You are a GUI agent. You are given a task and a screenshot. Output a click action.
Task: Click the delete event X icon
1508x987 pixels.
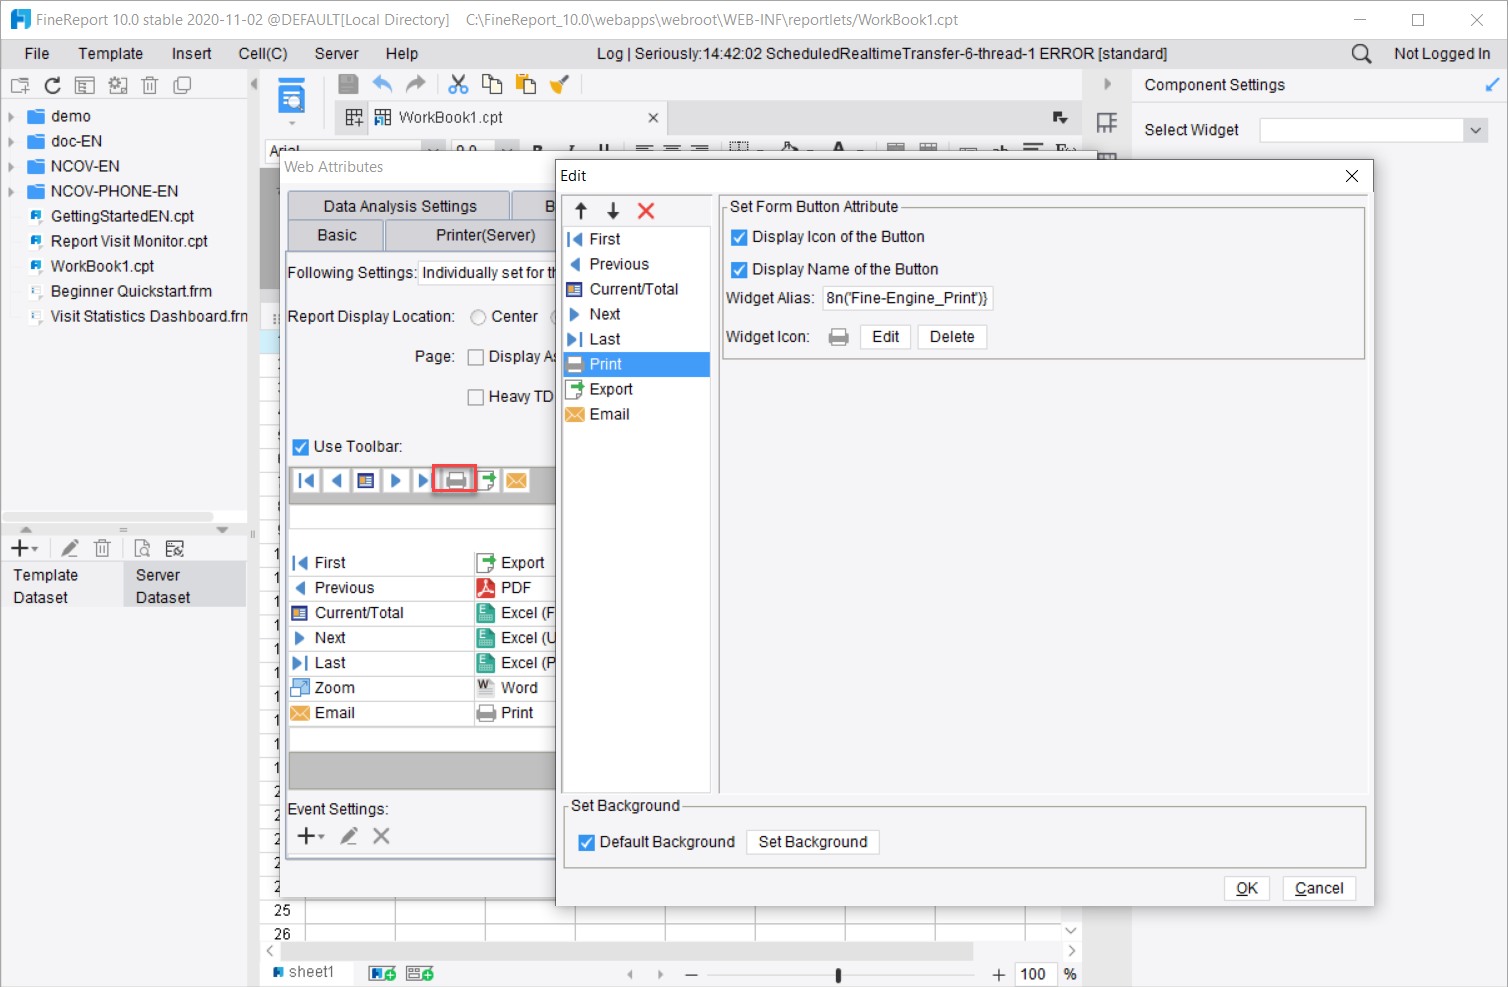[381, 836]
